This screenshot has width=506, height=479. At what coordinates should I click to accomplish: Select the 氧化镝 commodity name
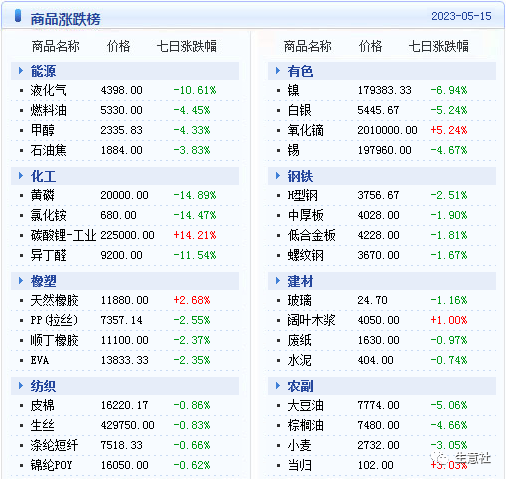coord(305,130)
